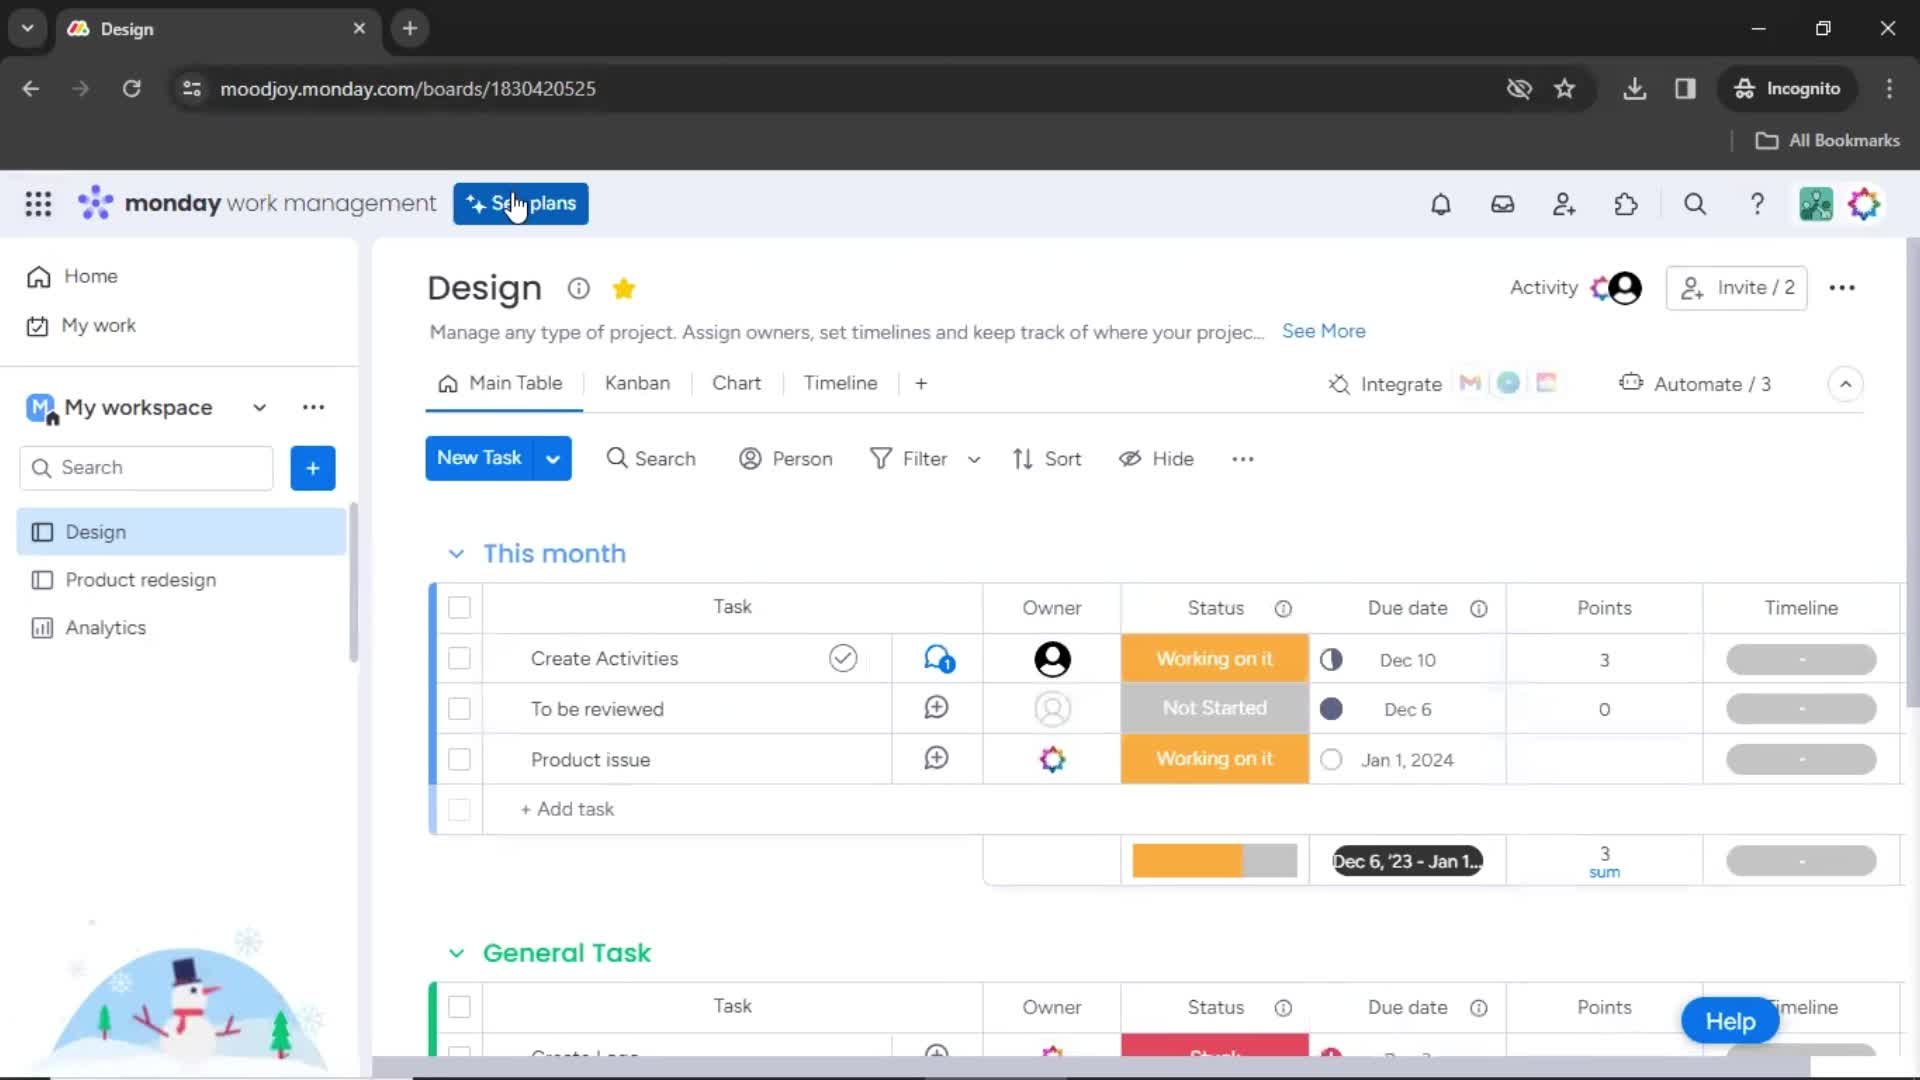This screenshot has width=1920, height=1080.
Task: Click the See More description link
Action: tap(1323, 331)
